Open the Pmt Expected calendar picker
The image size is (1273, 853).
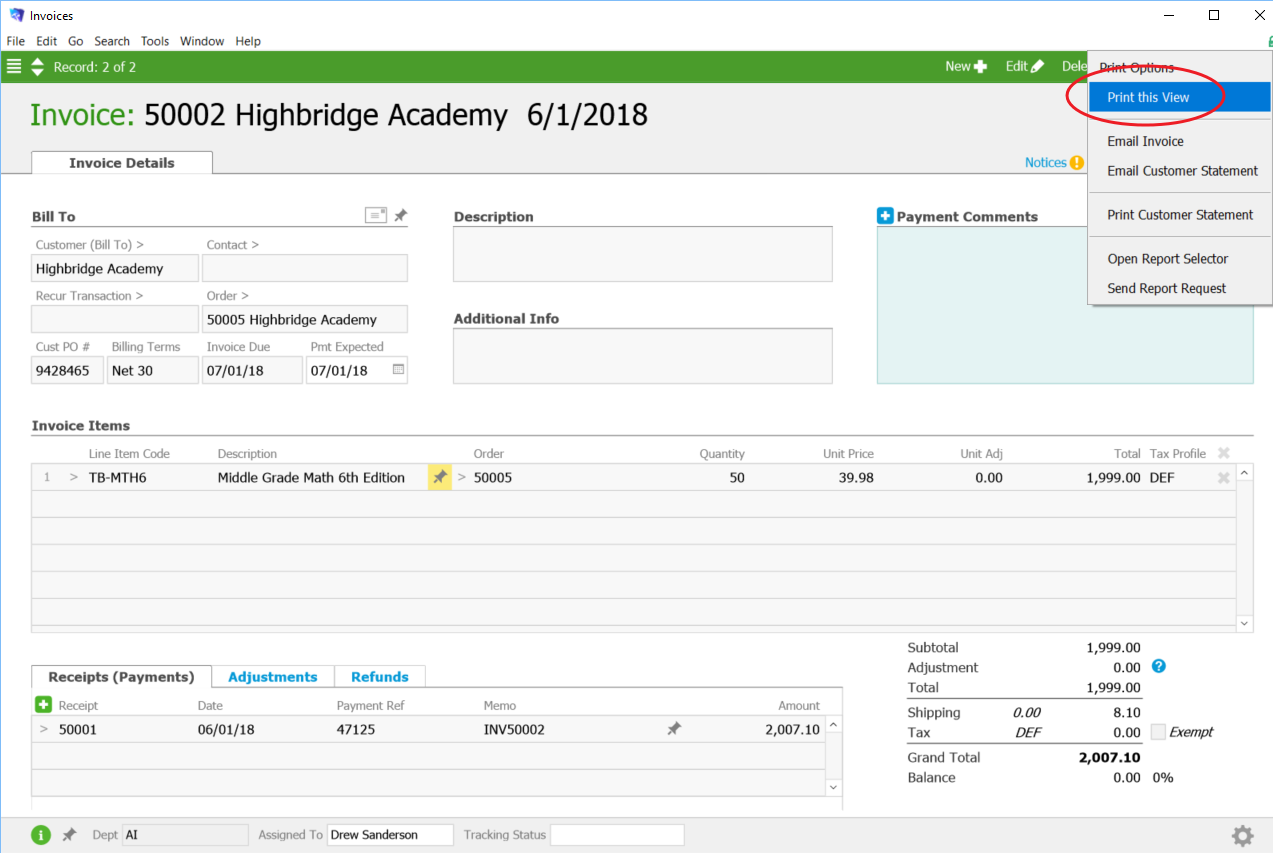[x=398, y=370]
